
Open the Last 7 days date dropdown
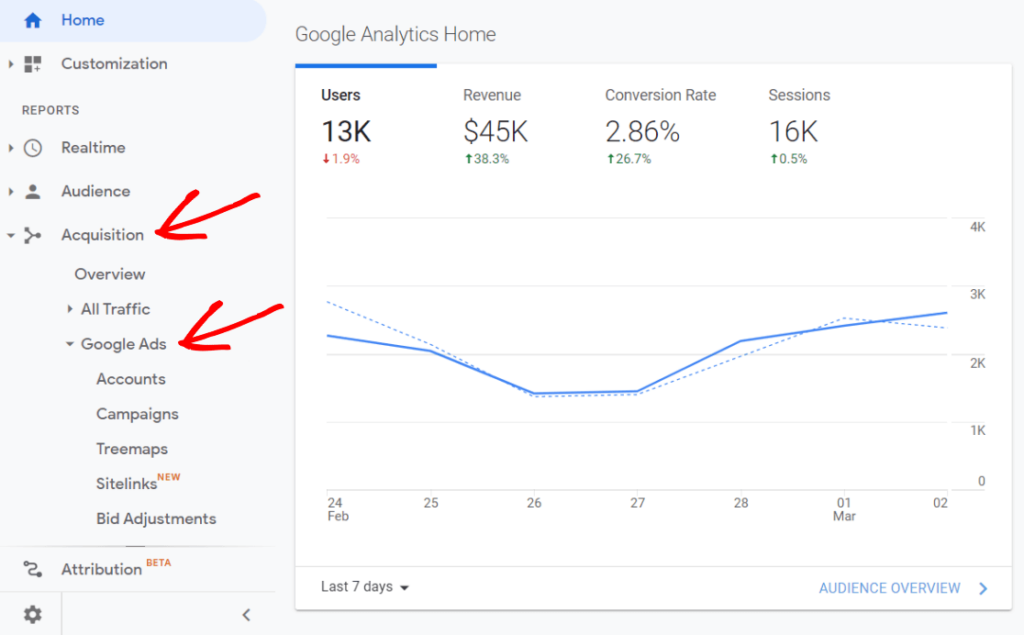point(364,587)
